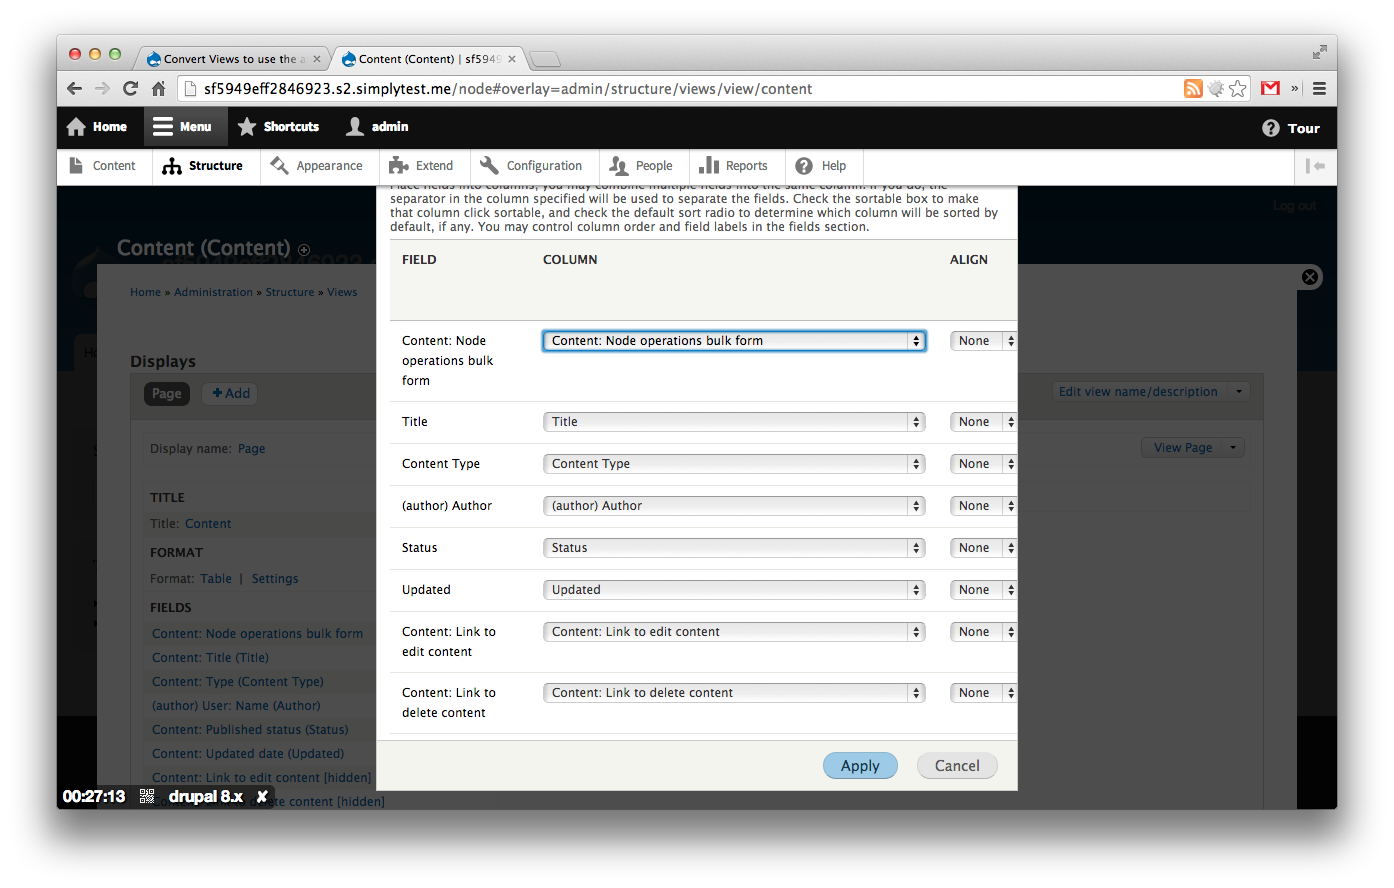
Task: Open Appearance admin section
Action: click(x=316, y=166)
